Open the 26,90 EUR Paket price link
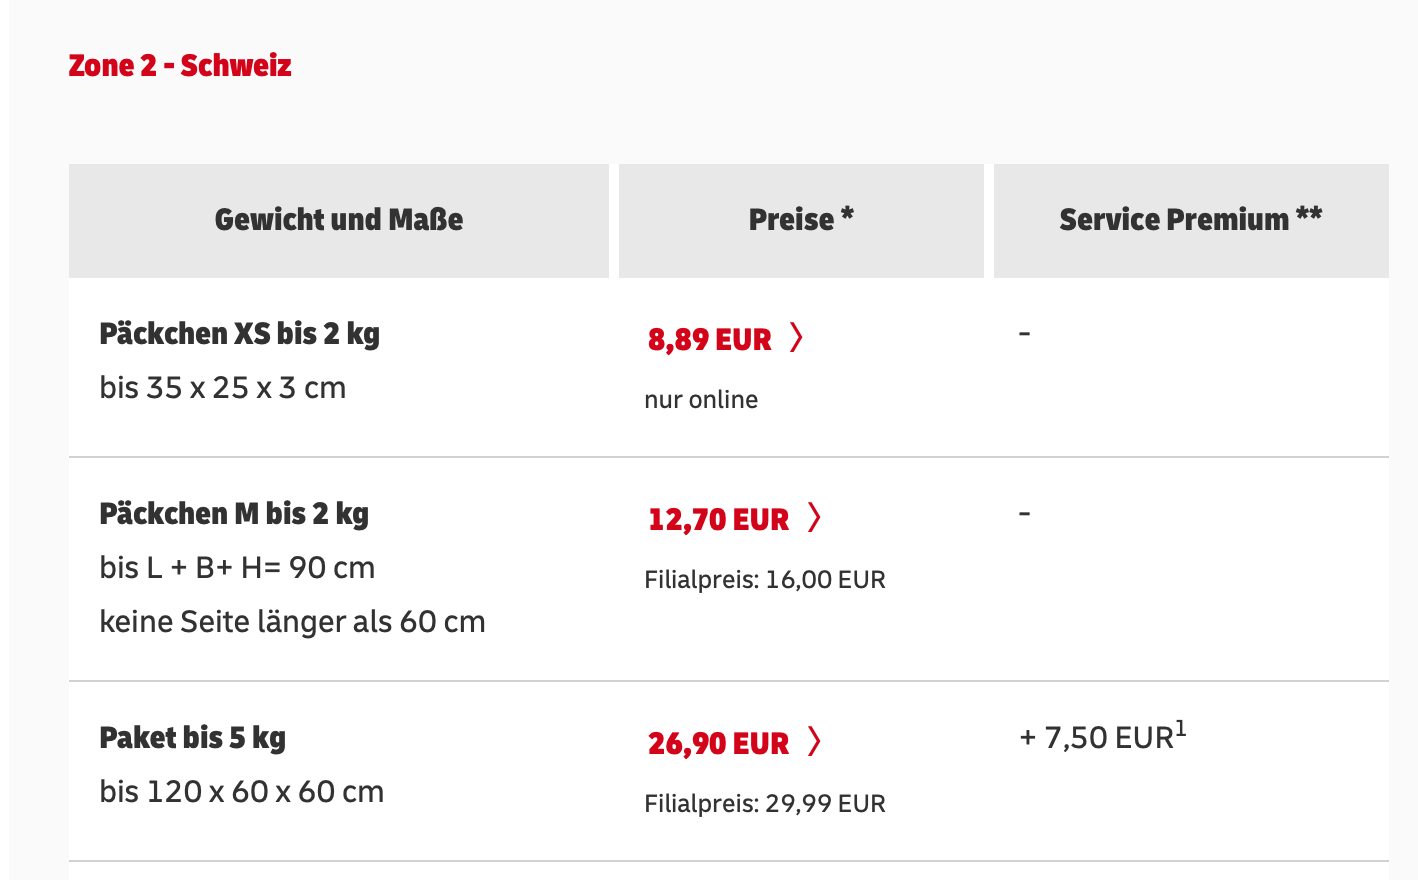 [x=718, y=744]
